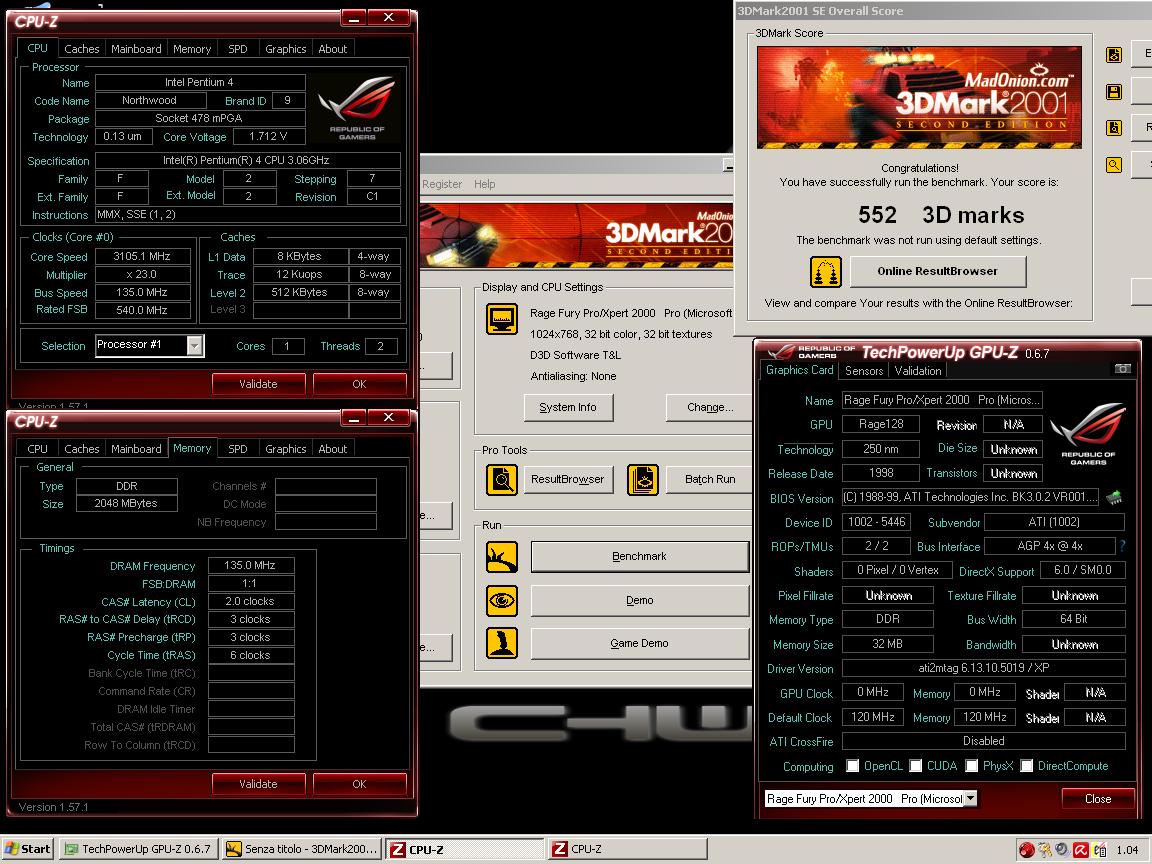Screen dimensions: 1152x864
Task: Click OK in the top CPU-Z window
Action: coord(359,384)
